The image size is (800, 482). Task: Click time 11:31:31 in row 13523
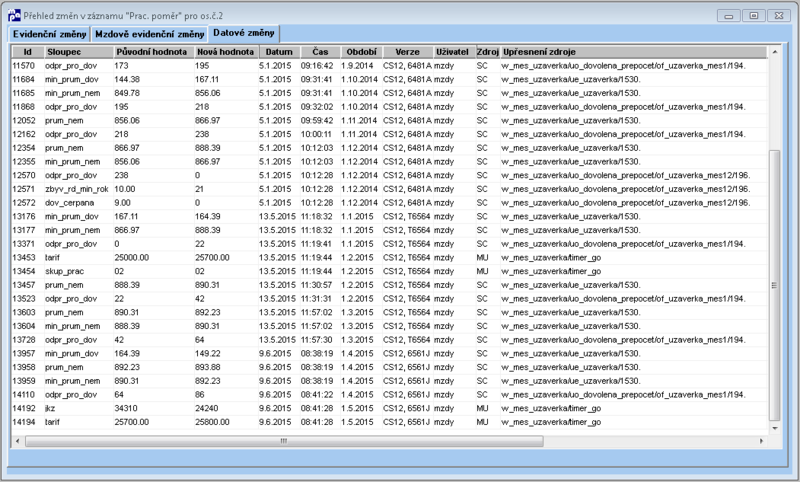tap(316, 299)
